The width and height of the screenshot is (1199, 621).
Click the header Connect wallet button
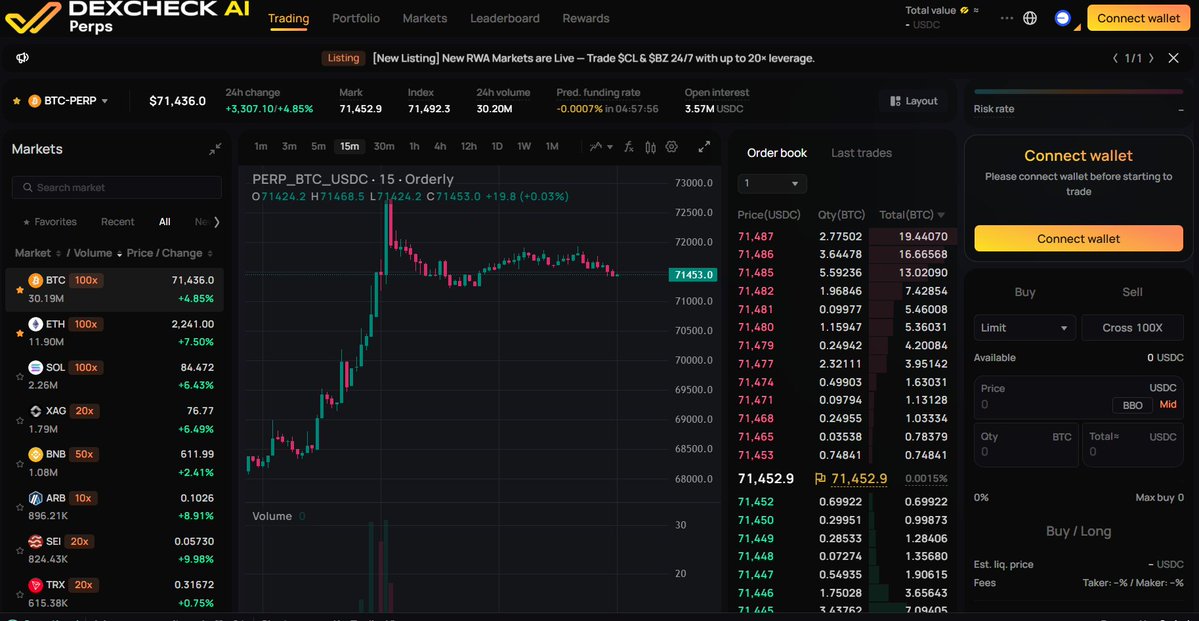[x=1138, y=18]
